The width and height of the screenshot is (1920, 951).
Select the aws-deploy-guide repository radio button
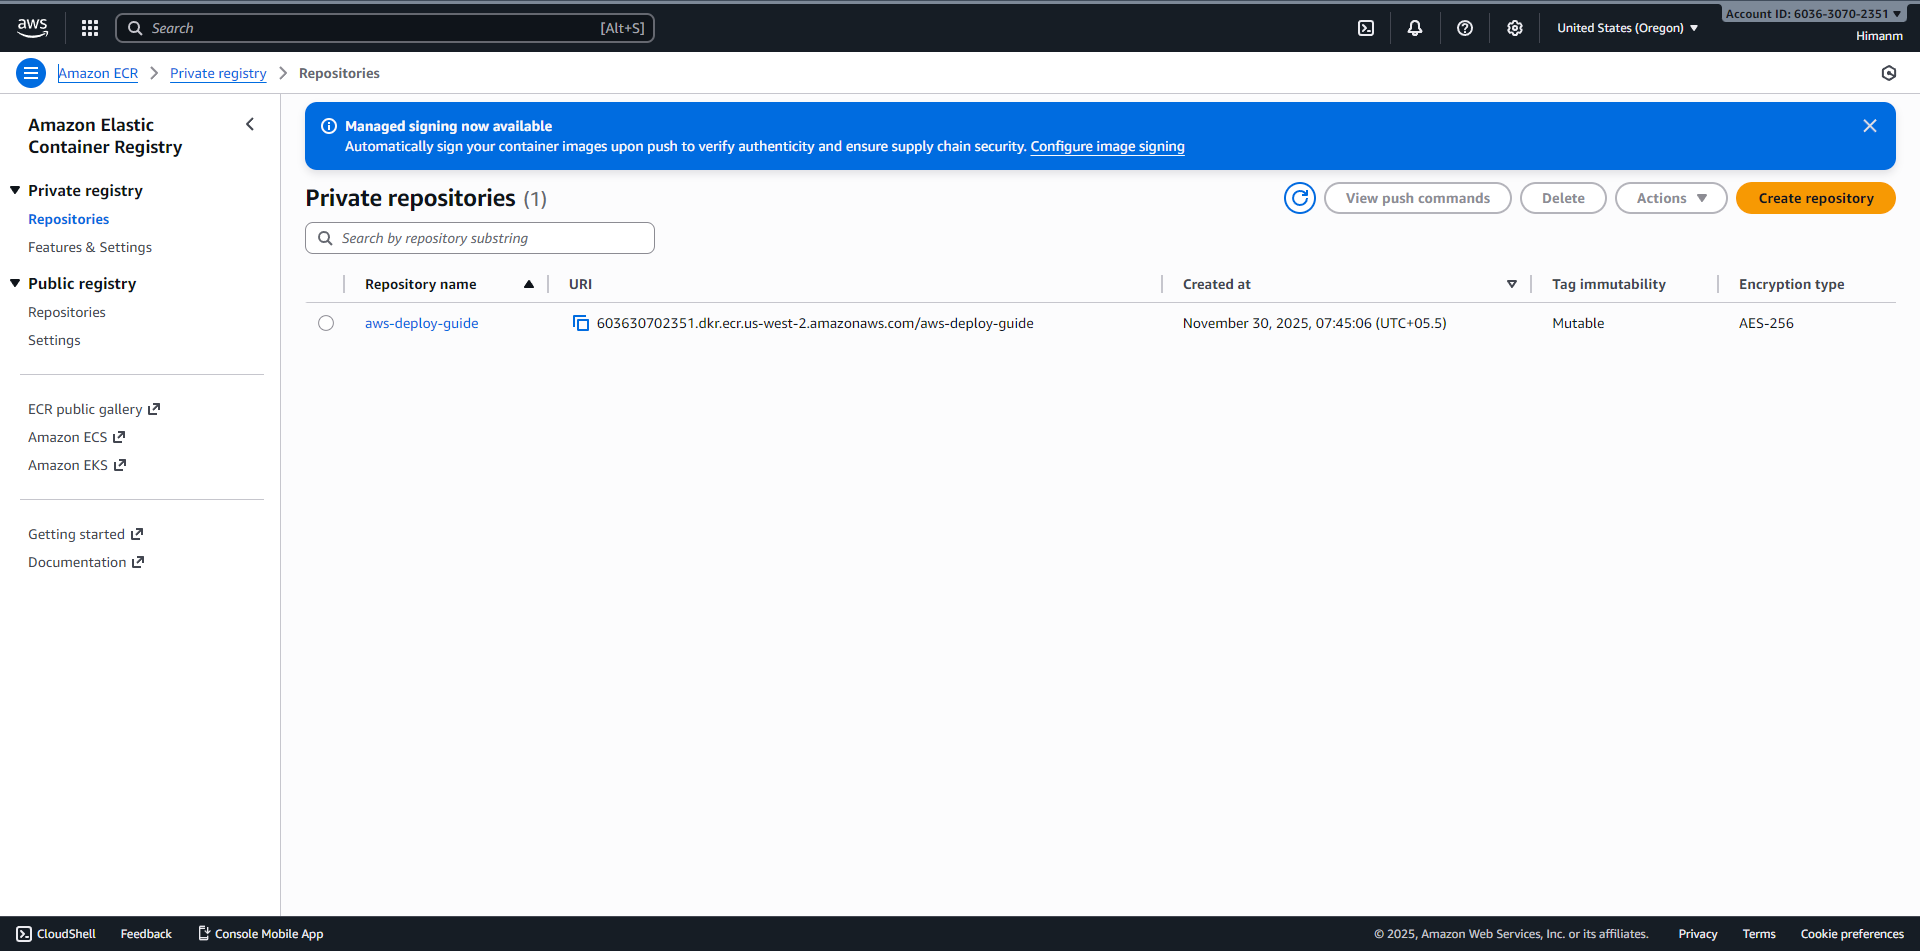tap(326, 323)
